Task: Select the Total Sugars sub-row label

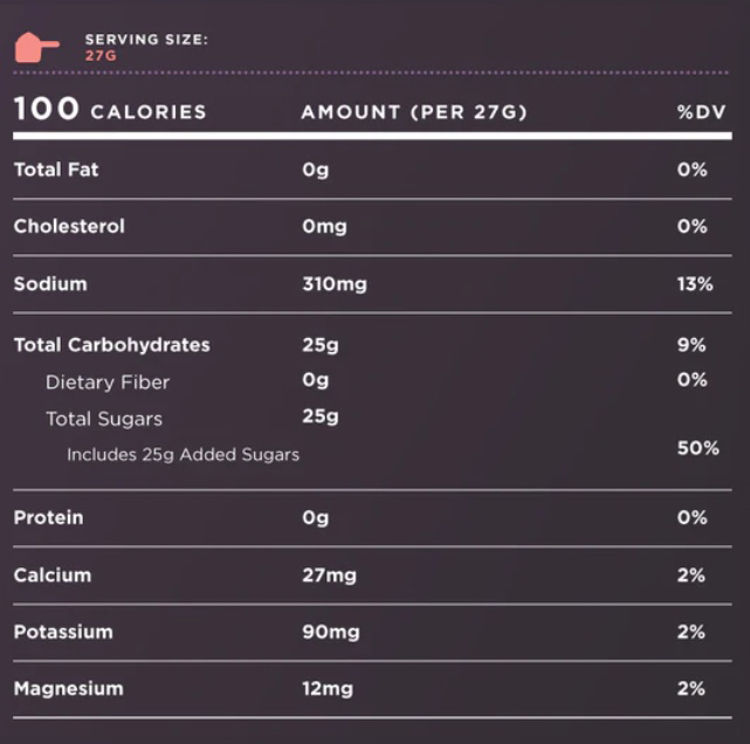Action: [104, 419]
